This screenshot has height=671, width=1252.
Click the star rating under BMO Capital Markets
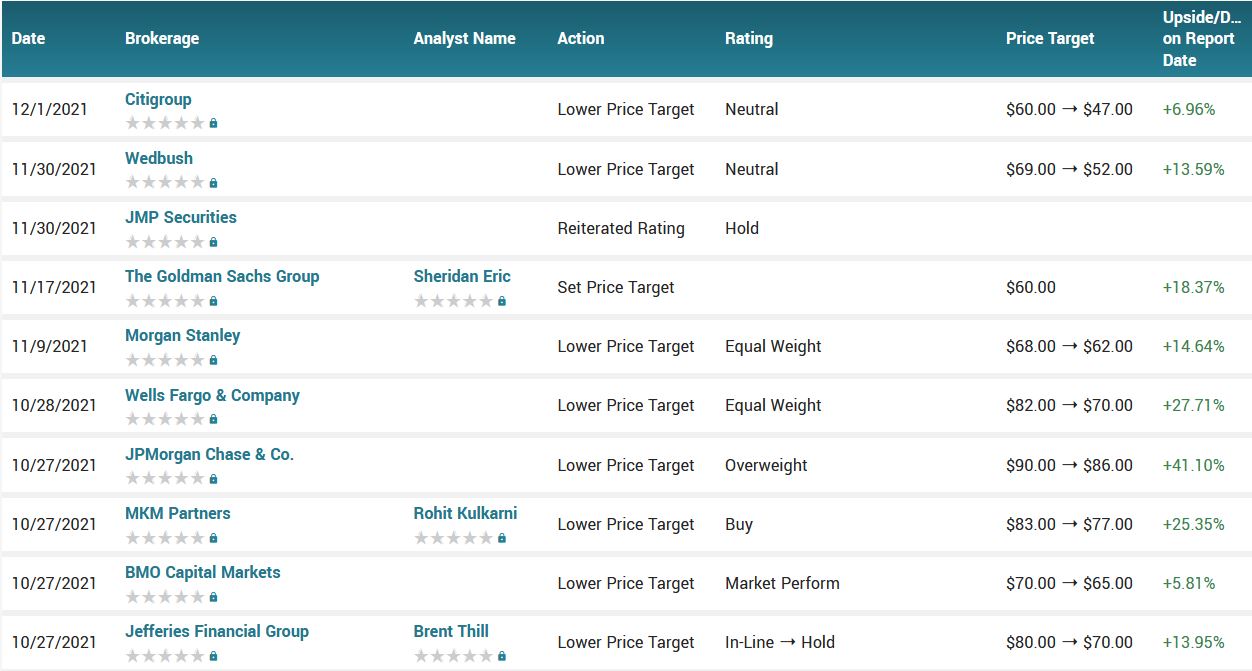165,596
